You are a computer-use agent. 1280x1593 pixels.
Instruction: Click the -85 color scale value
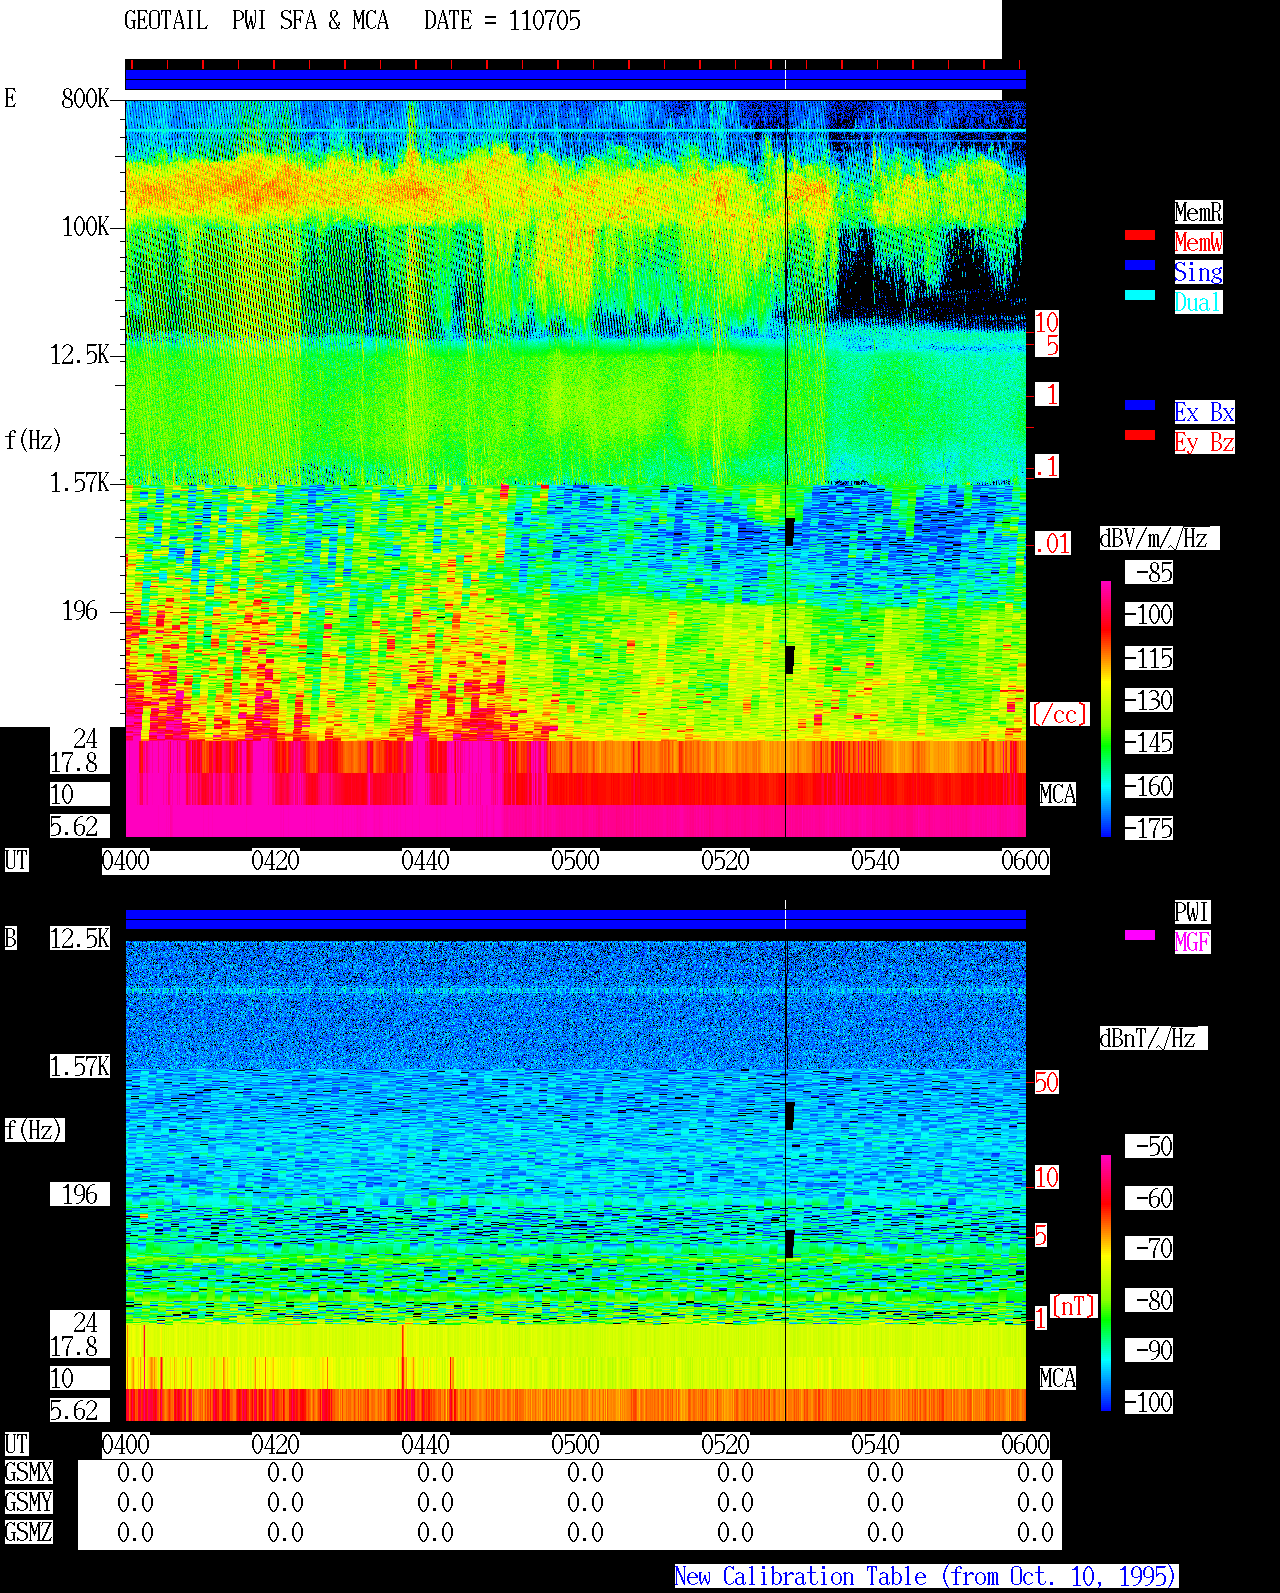click(x=1149, y=573)
